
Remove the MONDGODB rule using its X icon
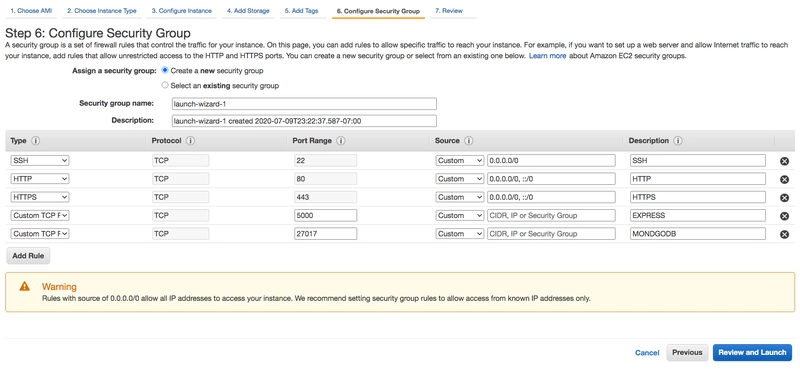click(784, 235)
